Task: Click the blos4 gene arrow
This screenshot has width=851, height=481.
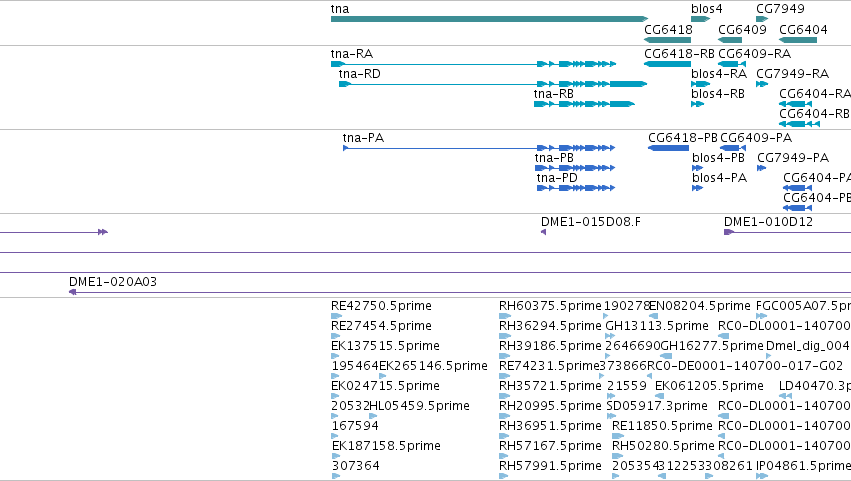Action: point(701,19)
